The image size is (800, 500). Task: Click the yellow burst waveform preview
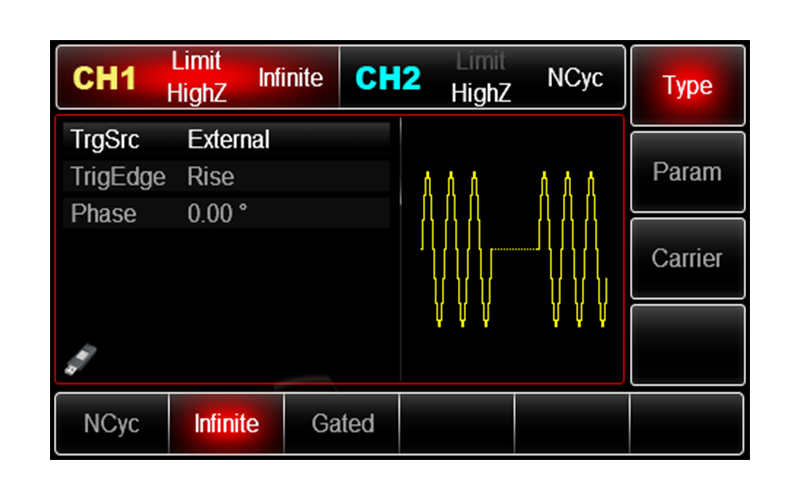514,249
